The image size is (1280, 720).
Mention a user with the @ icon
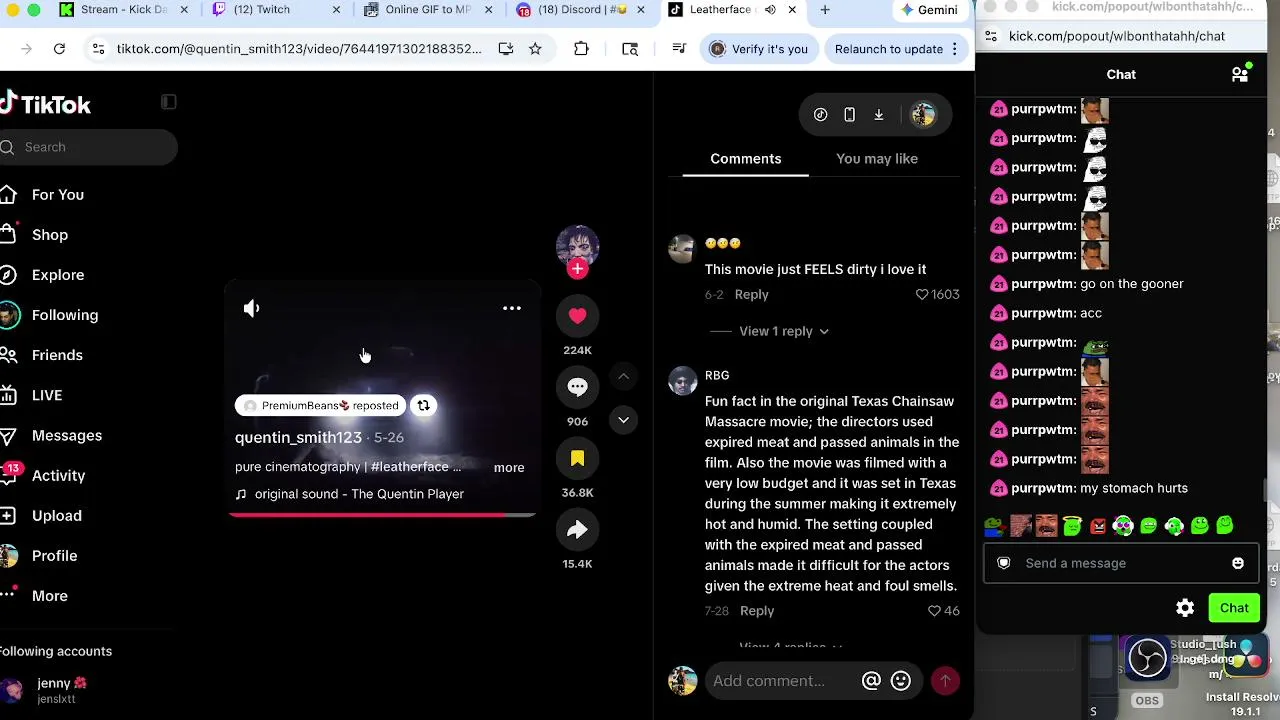pyautogui.click(x=871, y=681)
